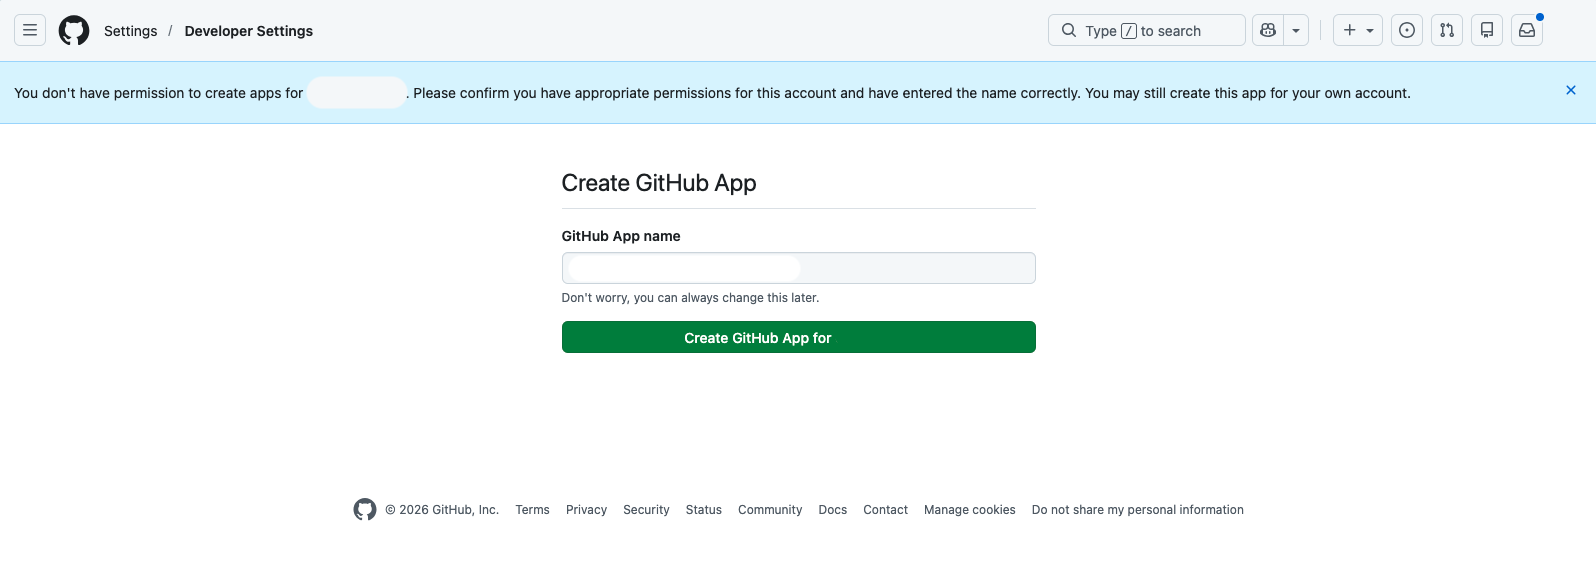Click the Create GitHub App for button
This screenshot has height=566, width=1596.
point(798,337)
